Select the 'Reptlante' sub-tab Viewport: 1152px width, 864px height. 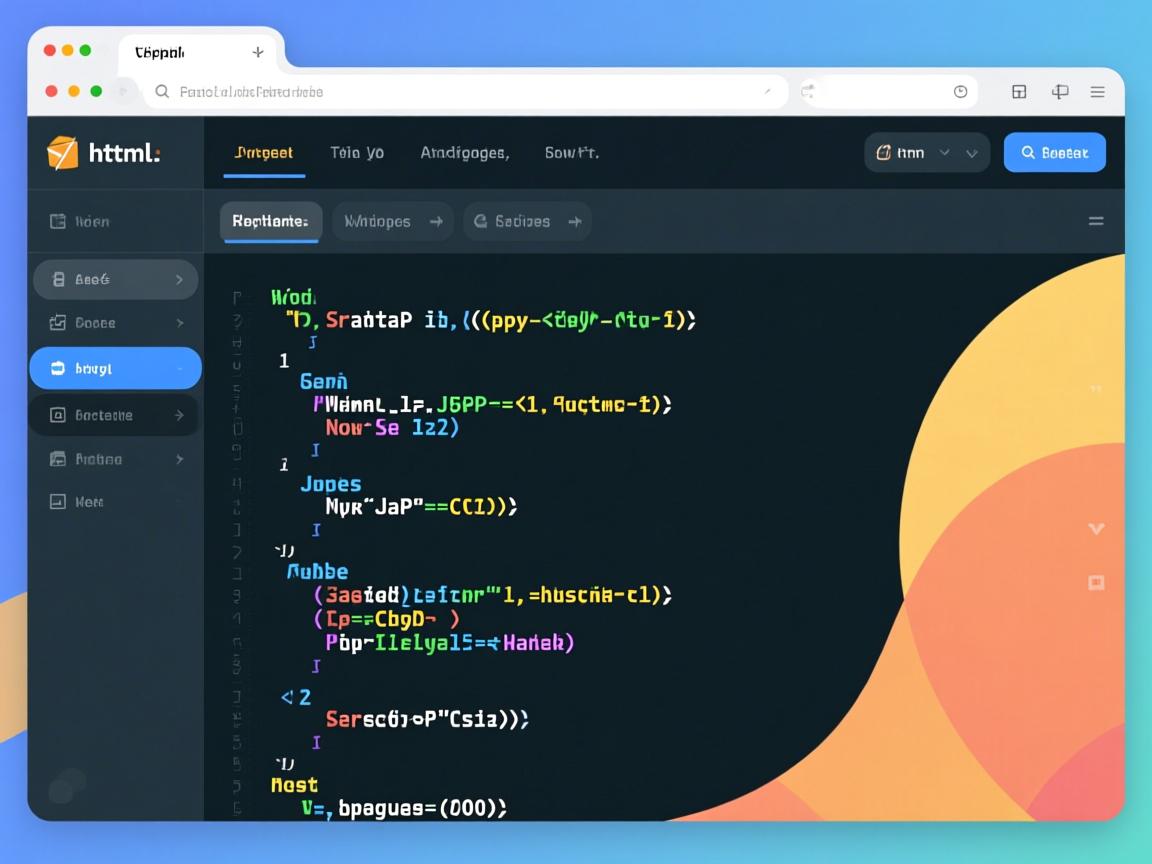269,221
